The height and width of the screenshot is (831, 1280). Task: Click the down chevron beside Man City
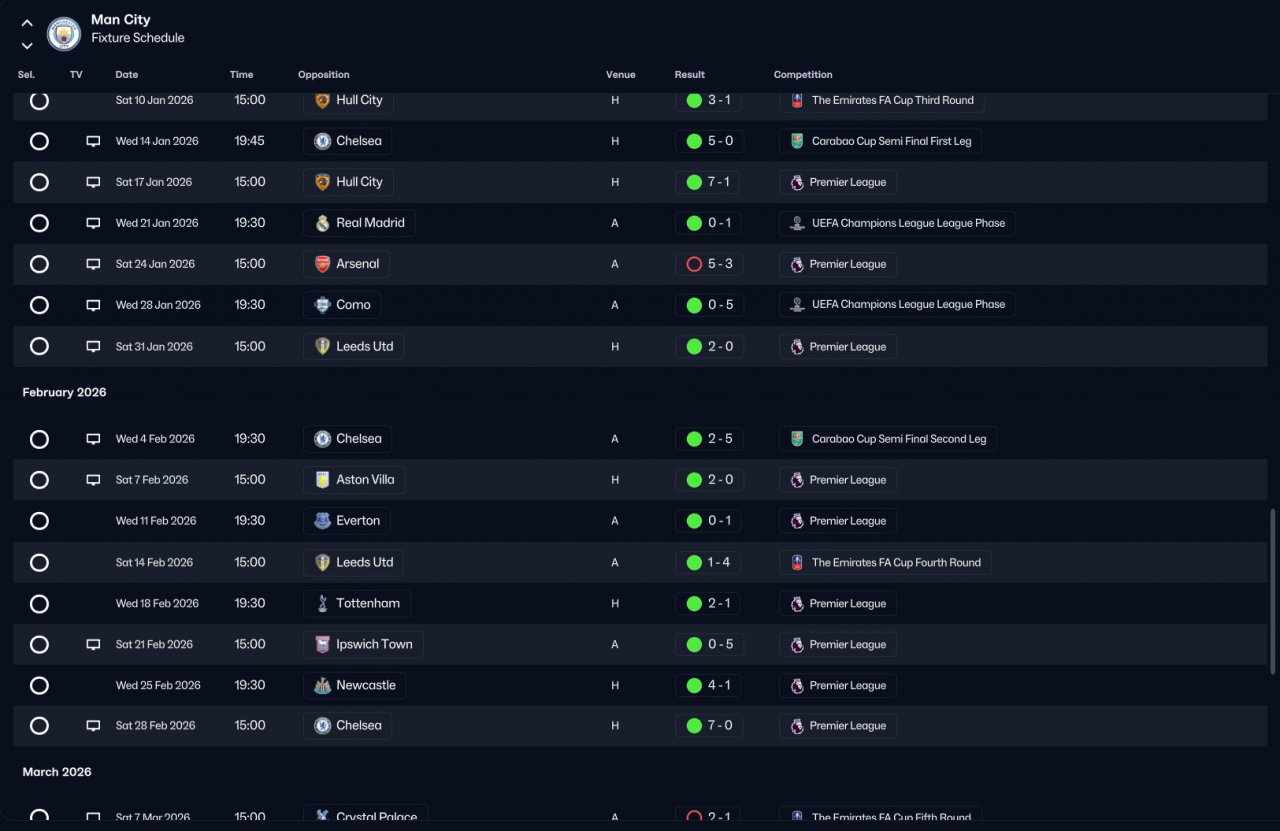(x=27, y=45)
